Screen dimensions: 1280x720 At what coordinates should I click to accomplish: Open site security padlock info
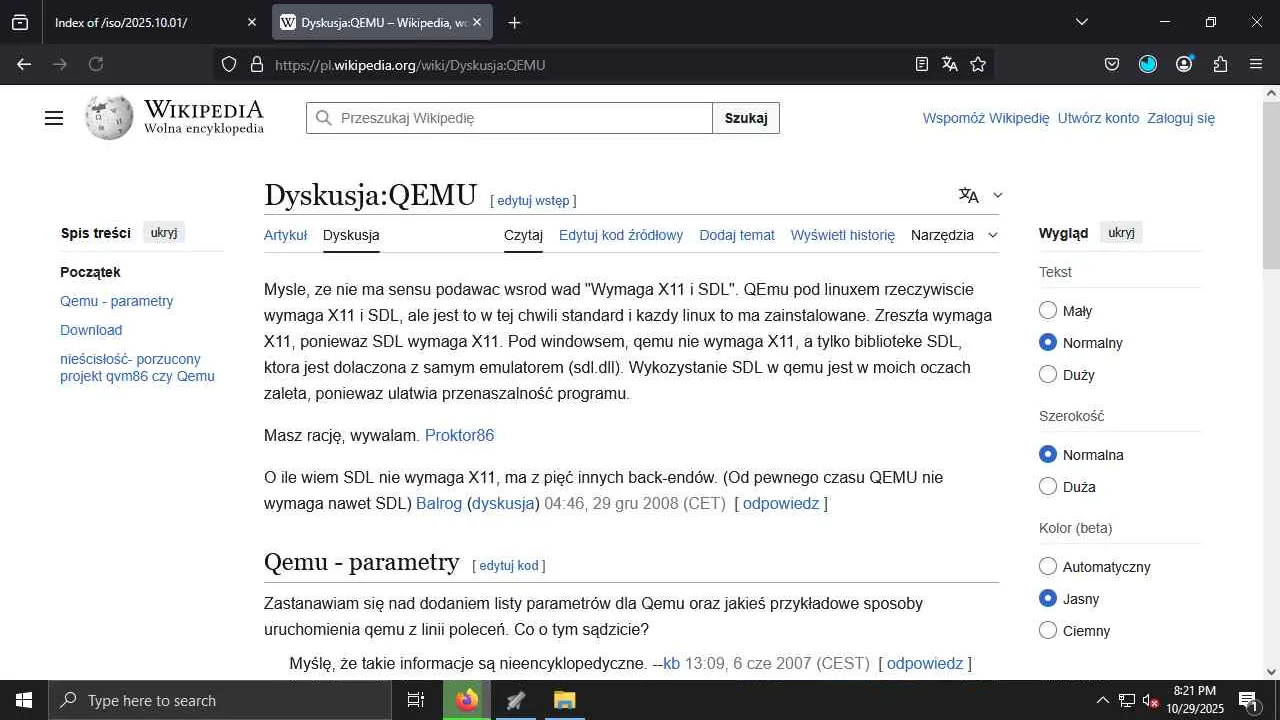pos(257,64)
